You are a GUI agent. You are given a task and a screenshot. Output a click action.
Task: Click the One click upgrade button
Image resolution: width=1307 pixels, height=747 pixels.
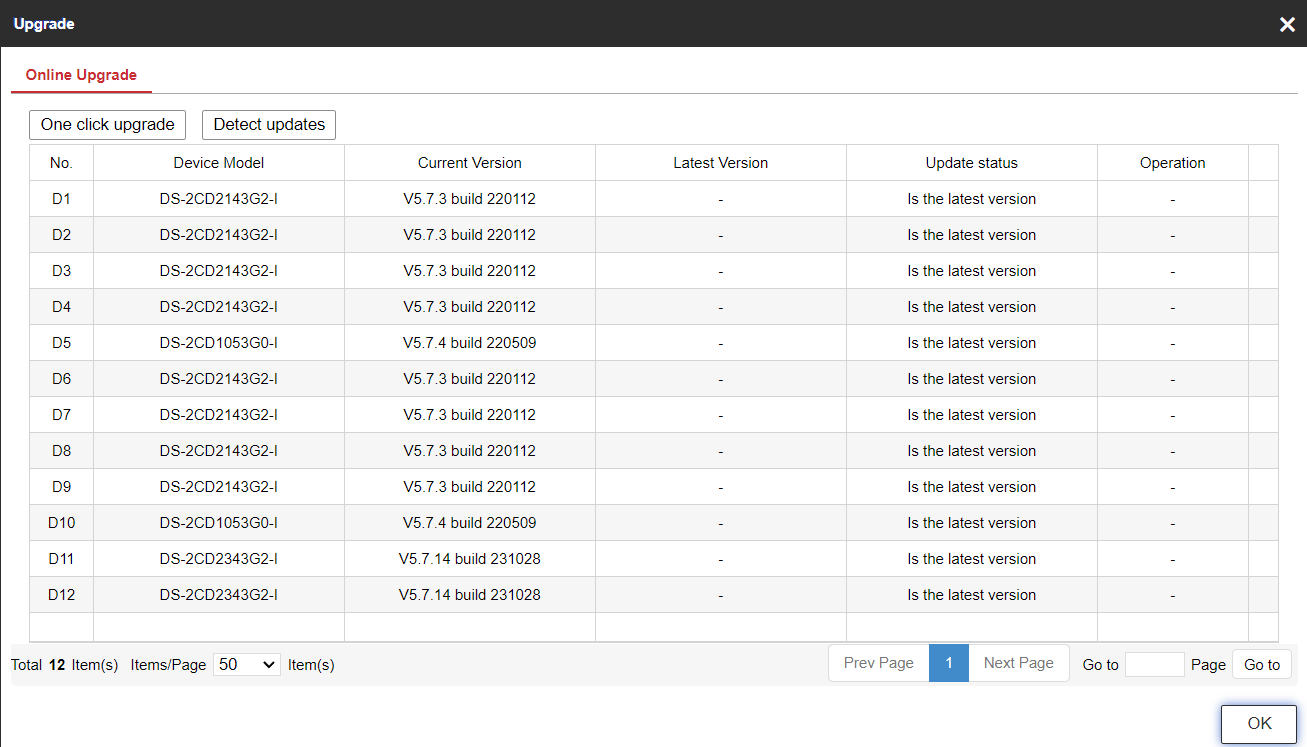click(108, 125)
